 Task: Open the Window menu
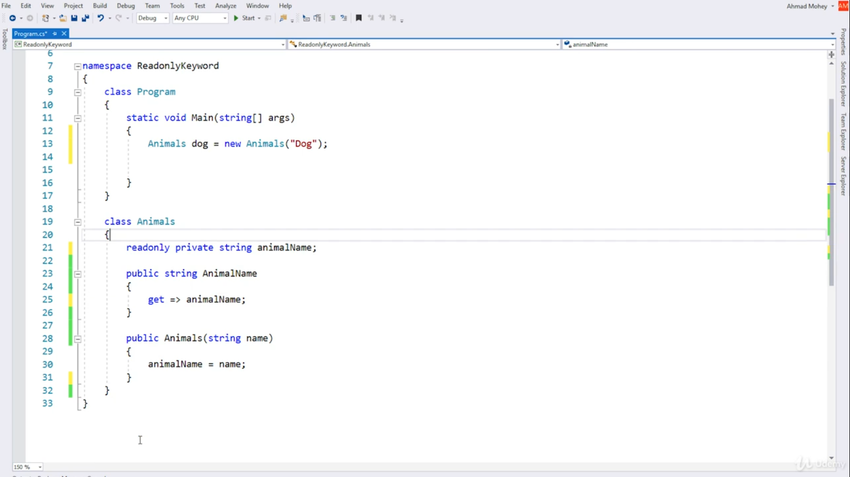[257, 5]
